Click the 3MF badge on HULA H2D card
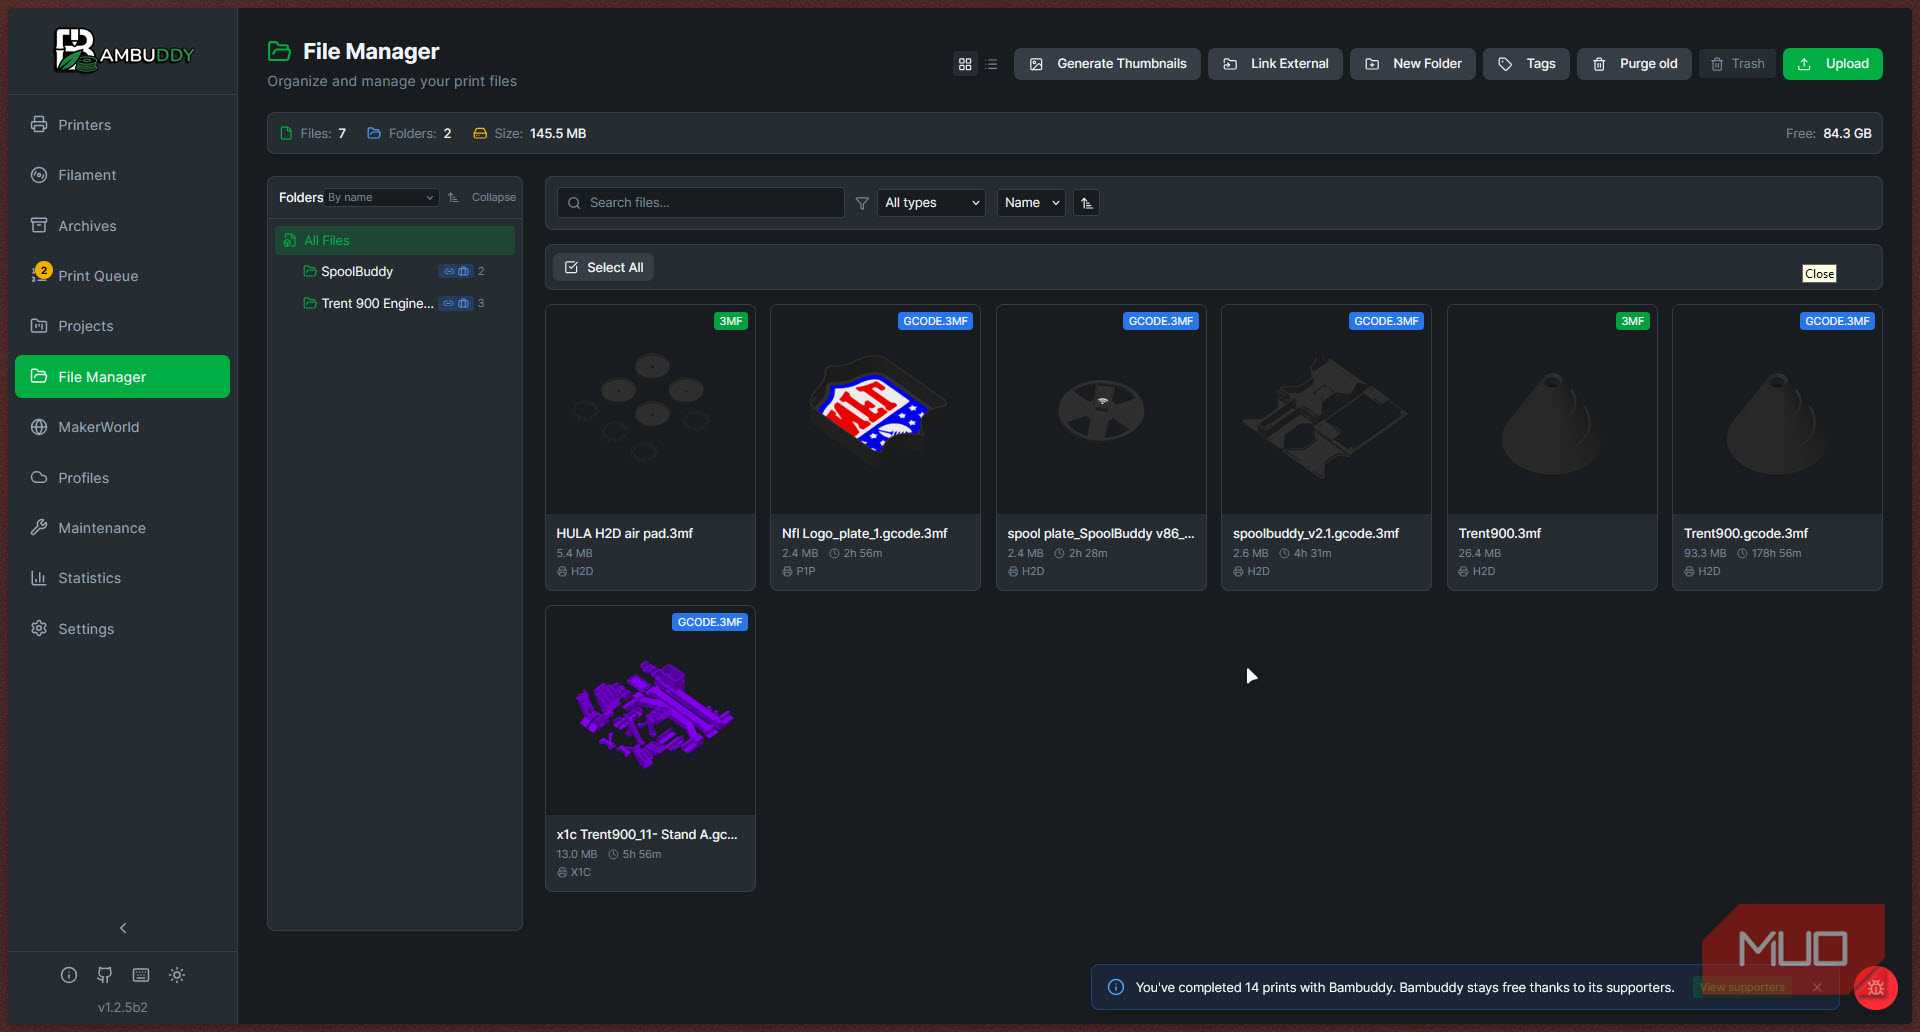Image resolution: width=1920 pixels, height=1032 pixels. tap(731, 321)
